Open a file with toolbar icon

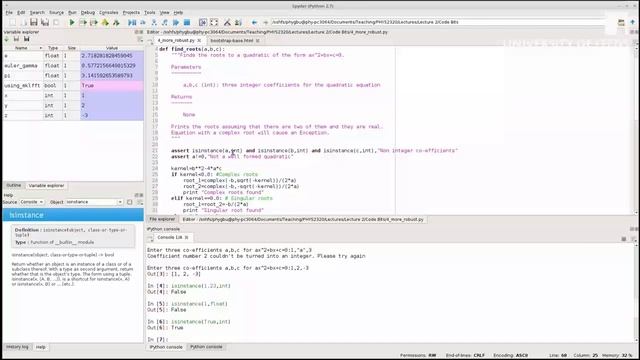(23, 22)
